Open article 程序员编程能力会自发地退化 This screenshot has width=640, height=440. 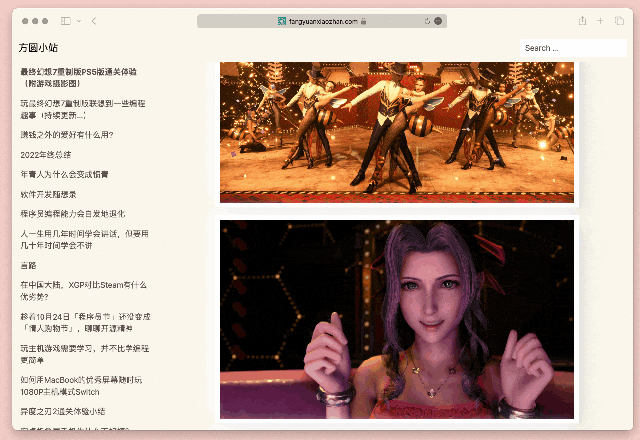[73, 213]
